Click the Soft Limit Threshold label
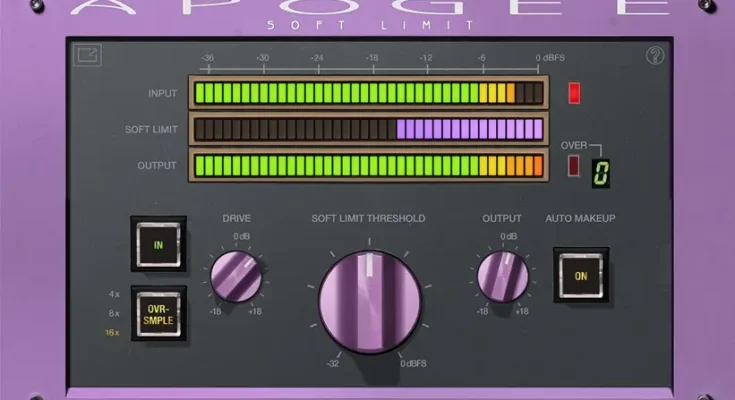This screenshot has height=400, width=735. coord(367,218)
